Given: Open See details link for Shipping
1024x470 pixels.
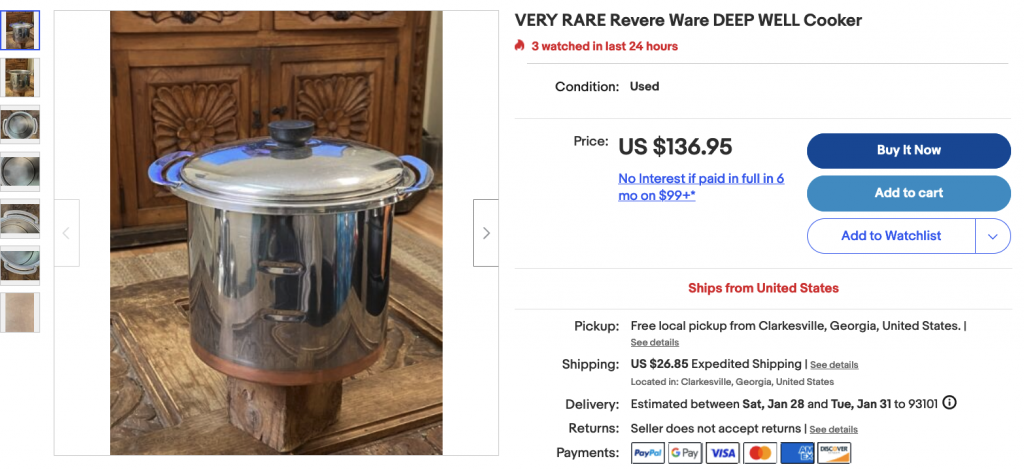Looking at the screenshot, I should (x=834, y=365).
